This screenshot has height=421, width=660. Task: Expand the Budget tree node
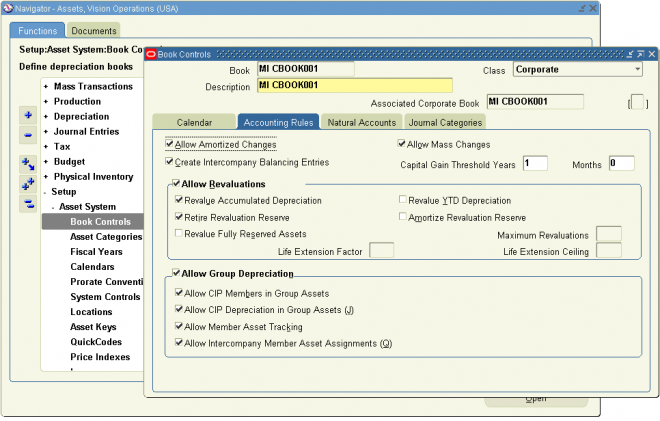[46, 162]
